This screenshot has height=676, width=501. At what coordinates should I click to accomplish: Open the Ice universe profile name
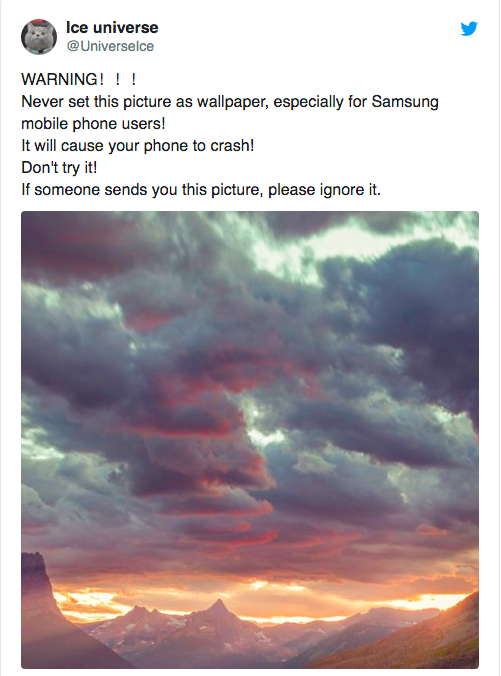click(x=112, y=28)
